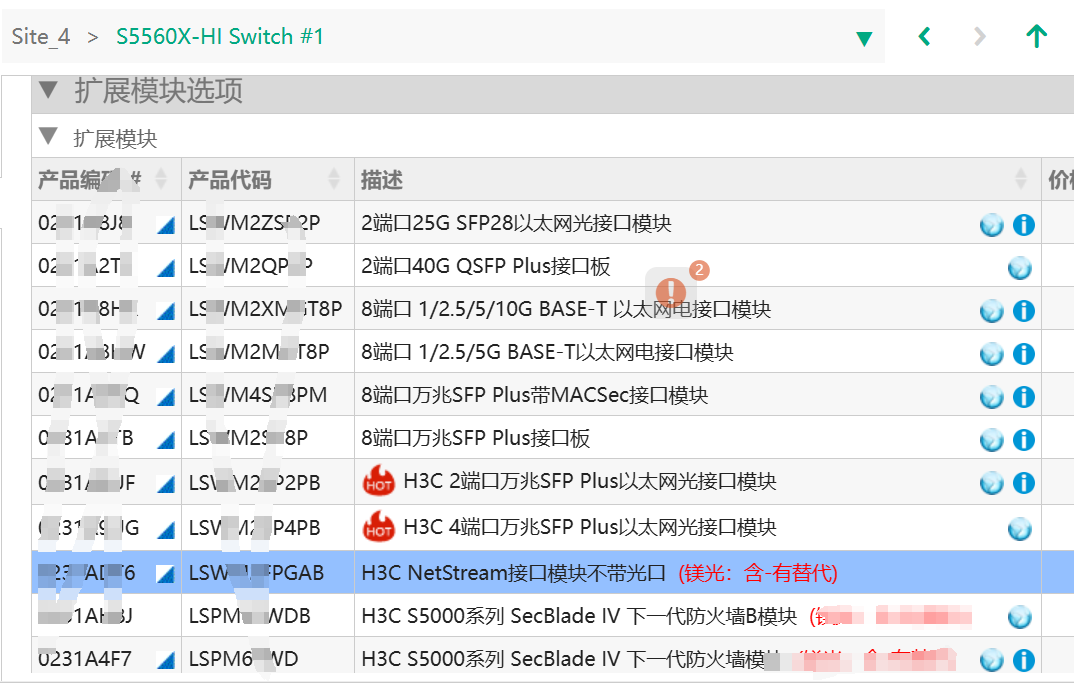Screen dimensions: 1074x687
Task: Click the orange warning alert icon with badge 2
Action: point(672,291)
